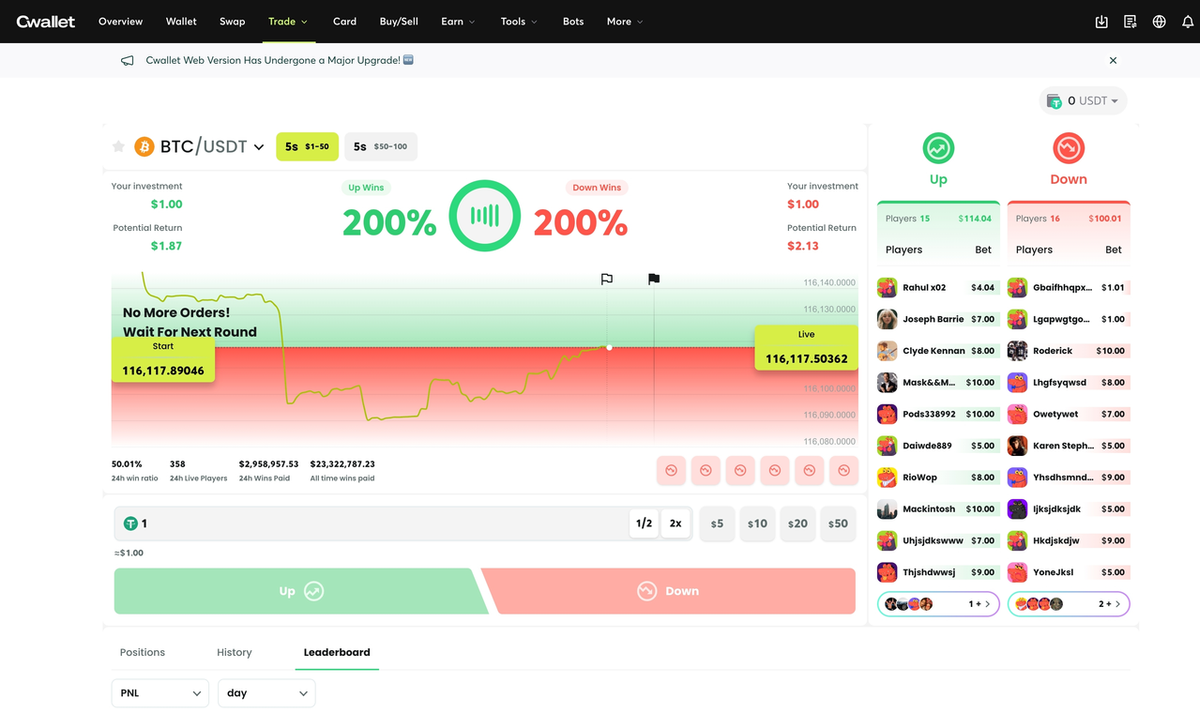This screenshot has height=713, width=1200.
Task: Open the notifications bell icon
Action: tap(1188, 21)
